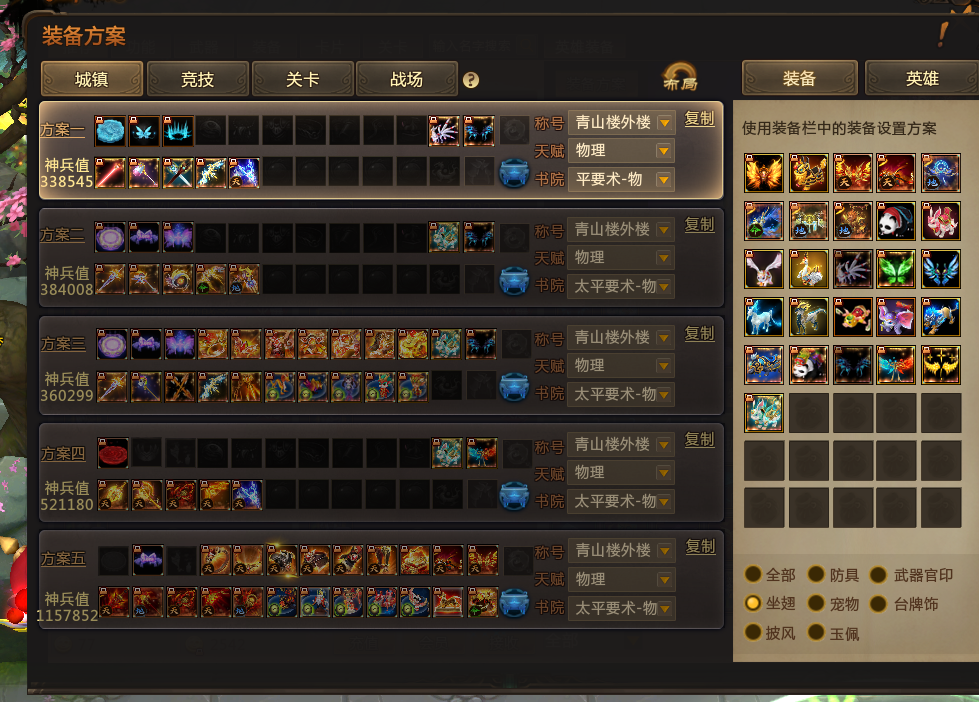
Task: Click the orange exclamation mark icon
Action: [943, 34]
